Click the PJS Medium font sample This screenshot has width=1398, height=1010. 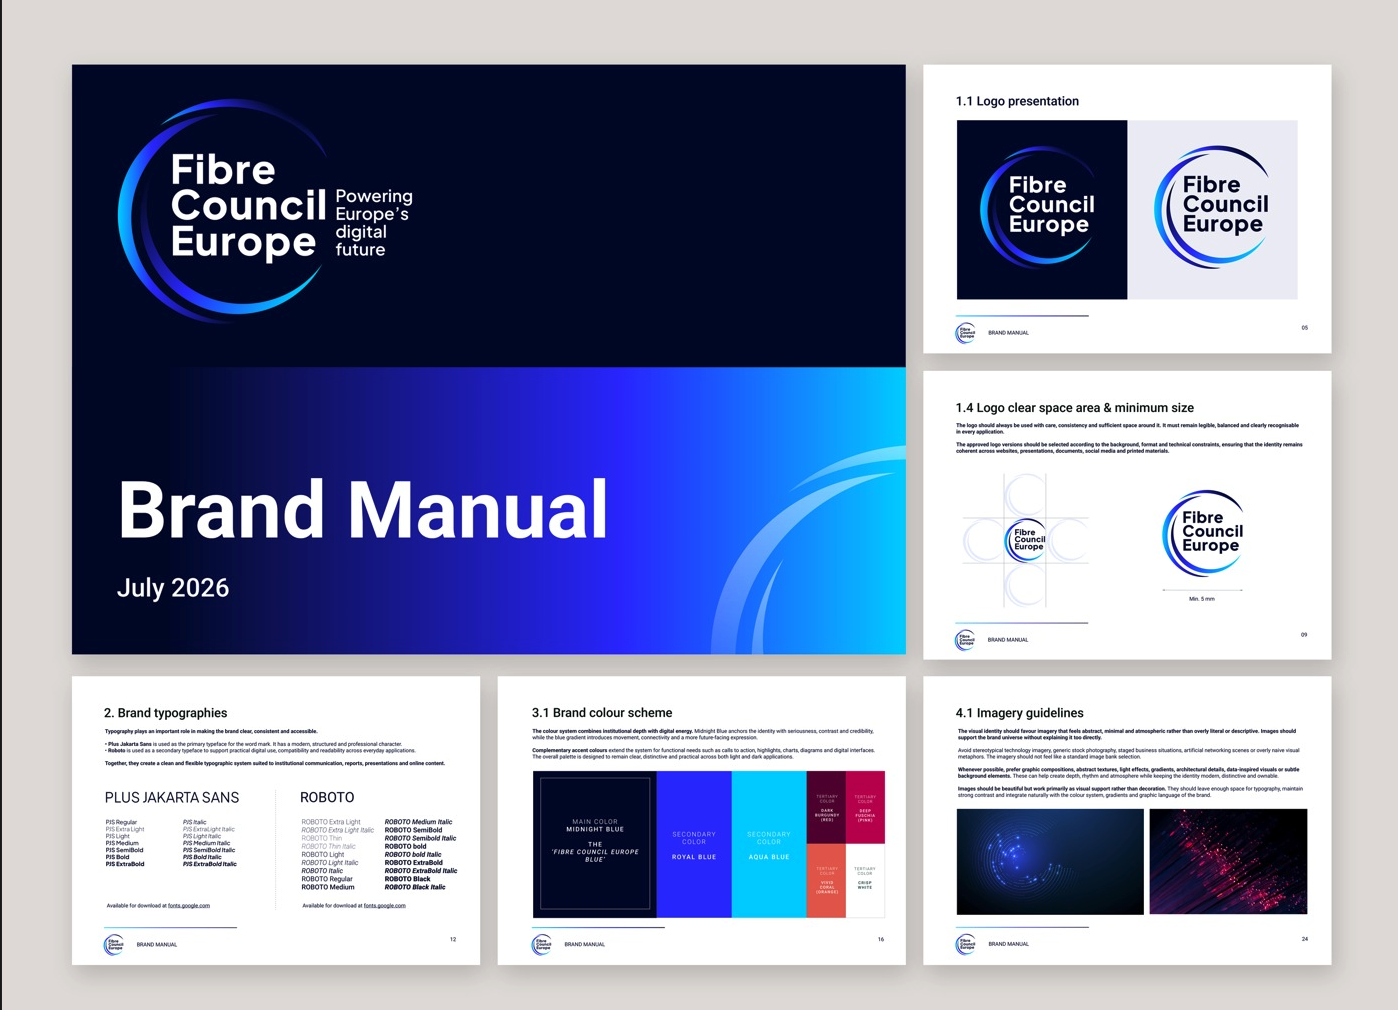click(122, 843)
